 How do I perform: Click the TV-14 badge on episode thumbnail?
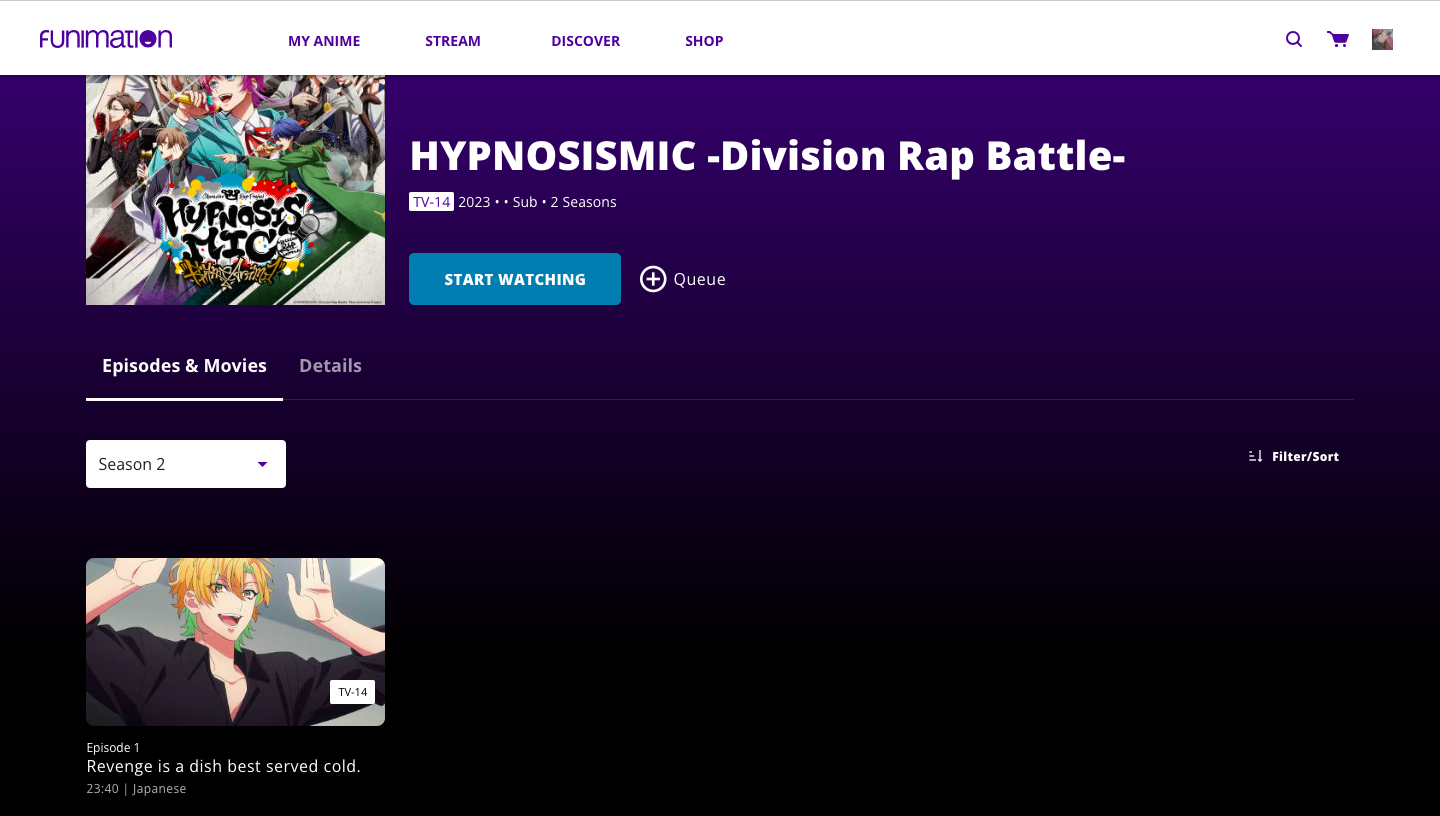(x=352, y=692)
